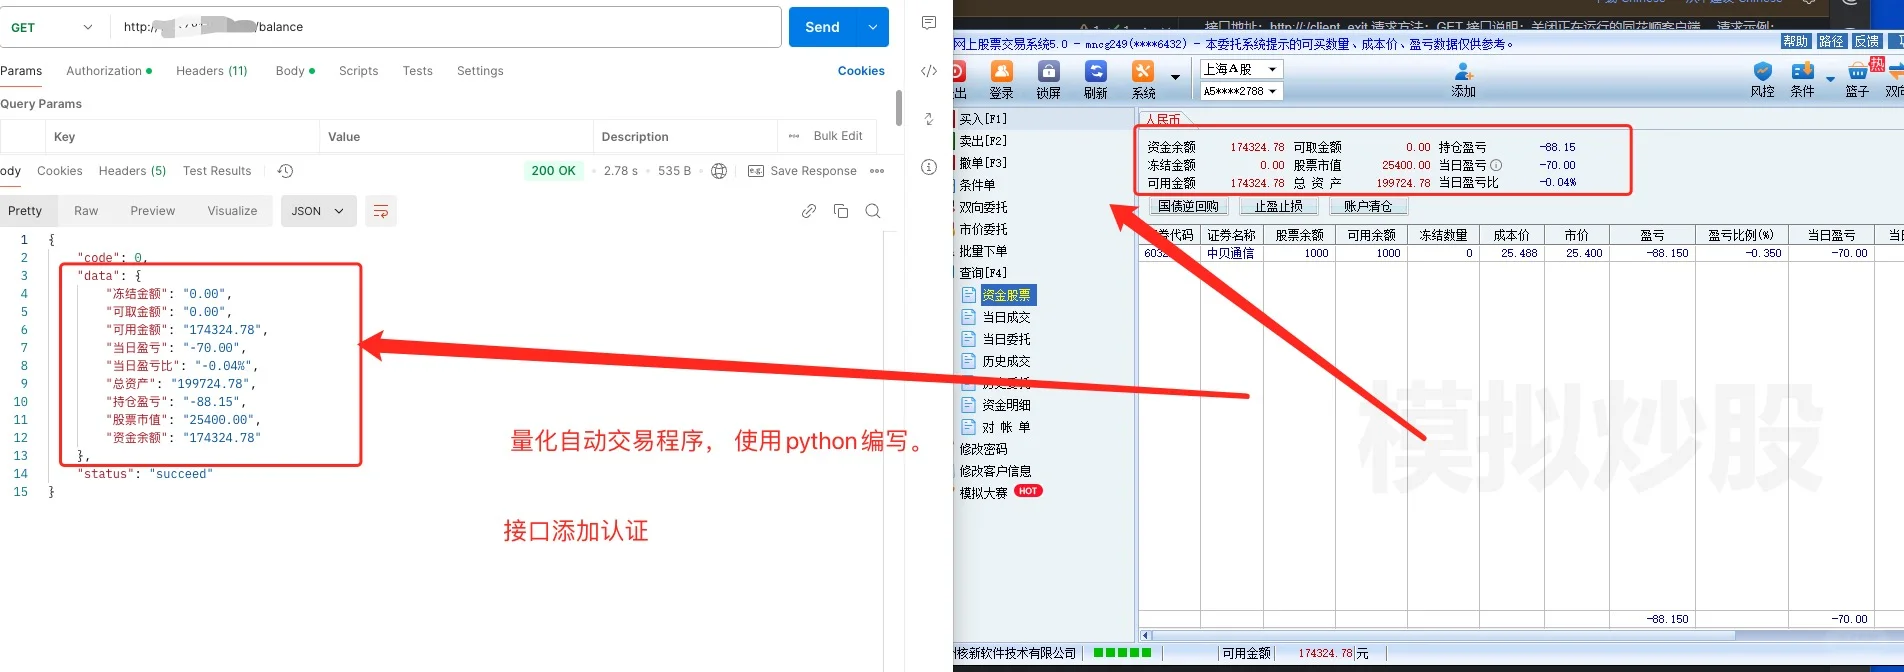Toggle the wrap lines icon beside JSON
The image size is (1904, 672).
click(381, 211)
